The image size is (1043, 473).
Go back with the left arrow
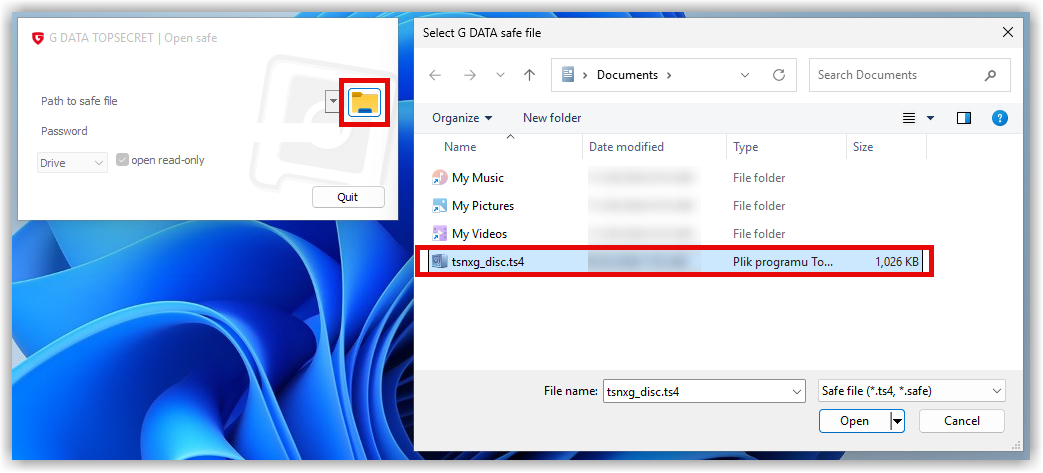point(435,75)
